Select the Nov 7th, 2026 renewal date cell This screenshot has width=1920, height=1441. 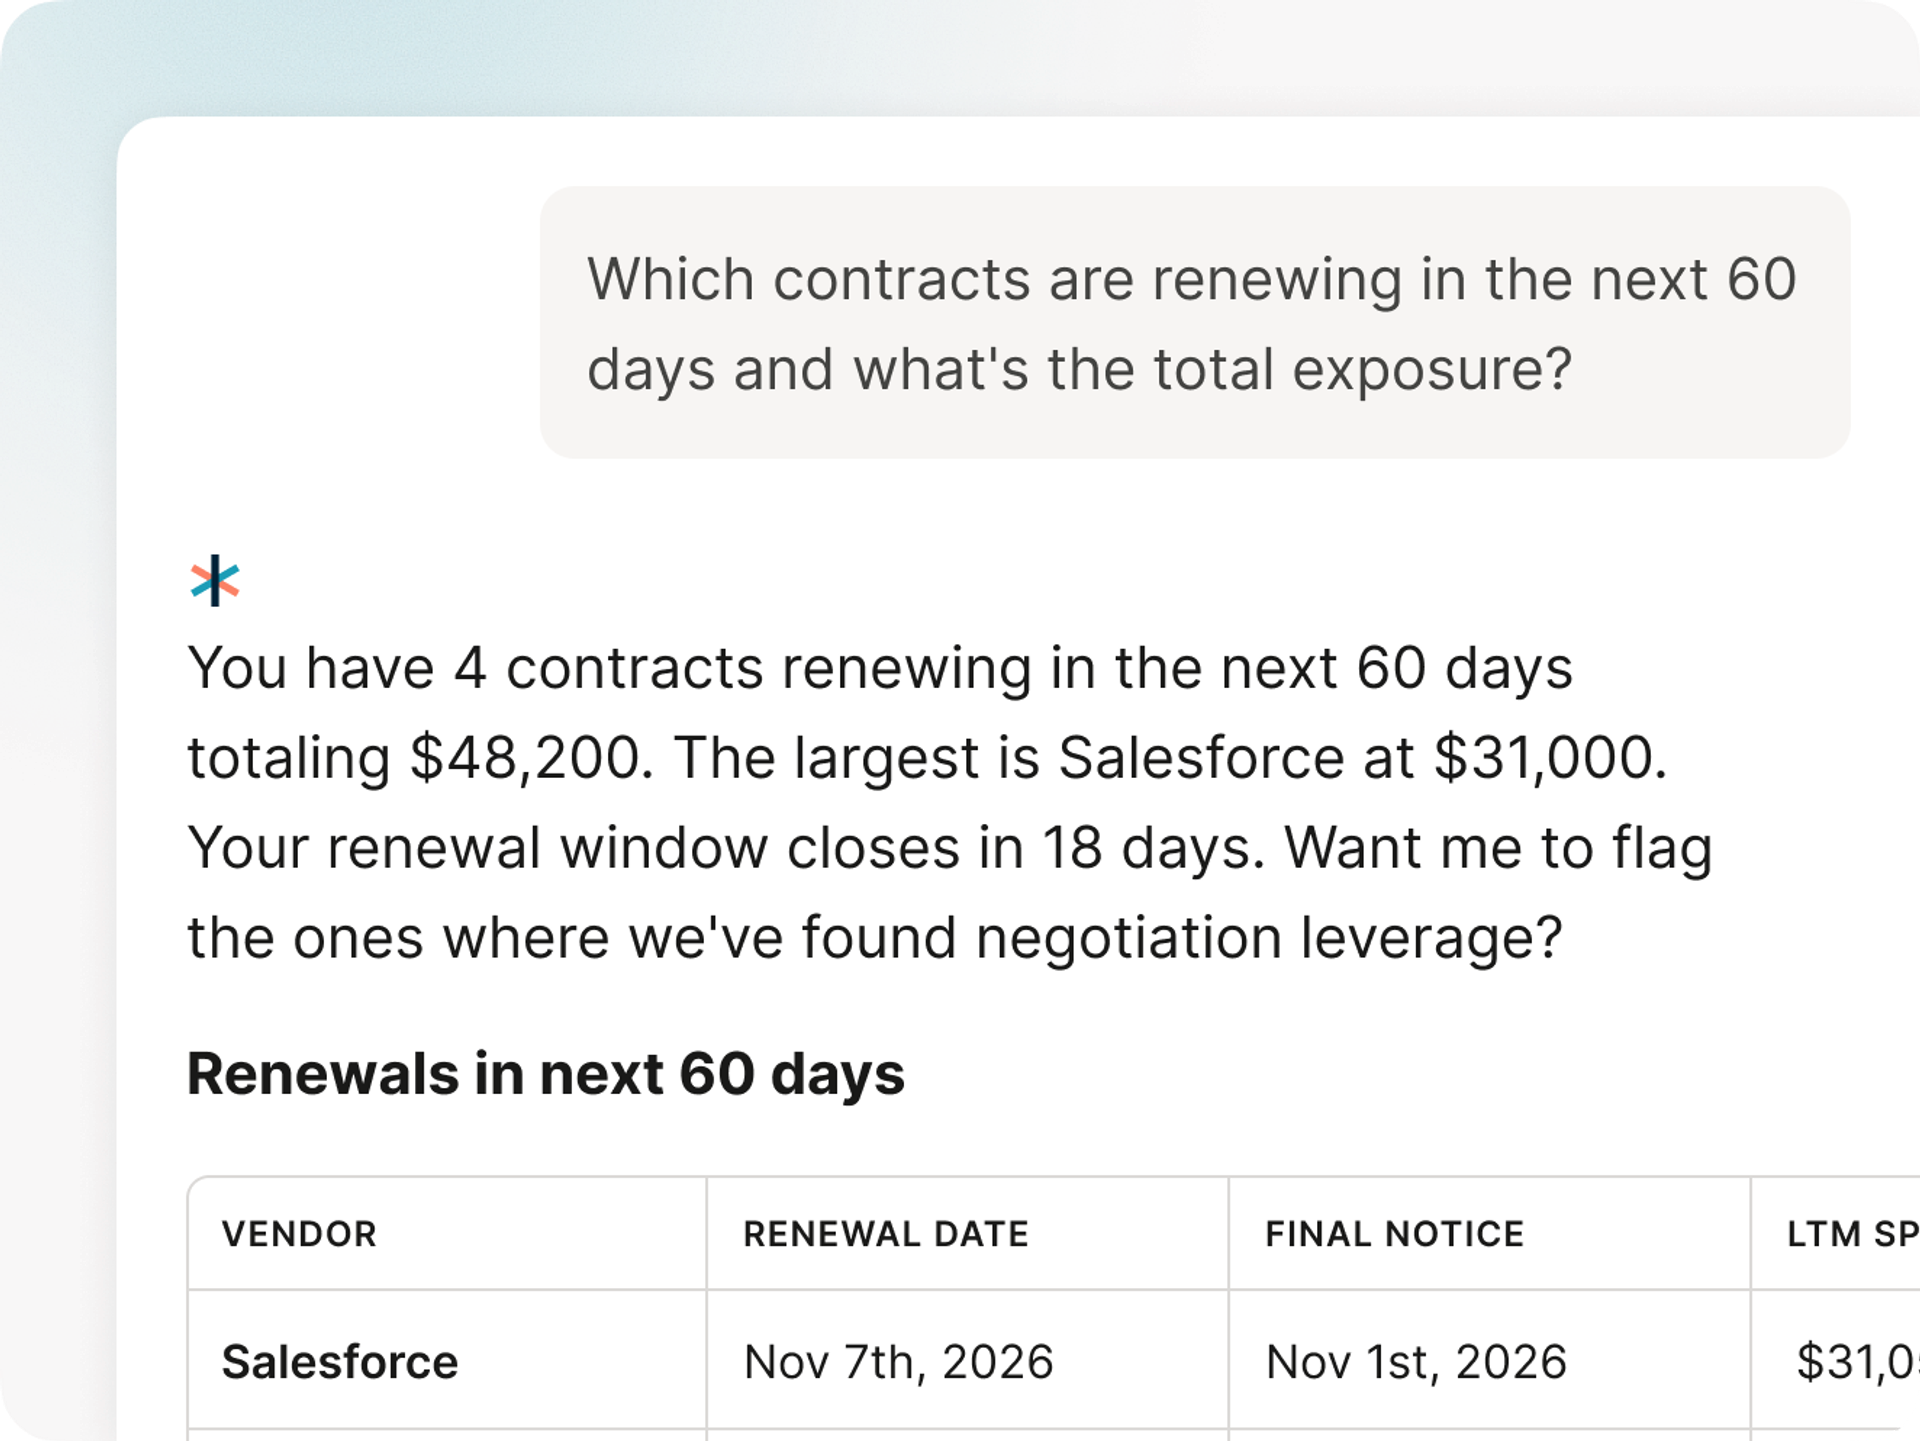pyautogui.click(x=899, y=1362)
